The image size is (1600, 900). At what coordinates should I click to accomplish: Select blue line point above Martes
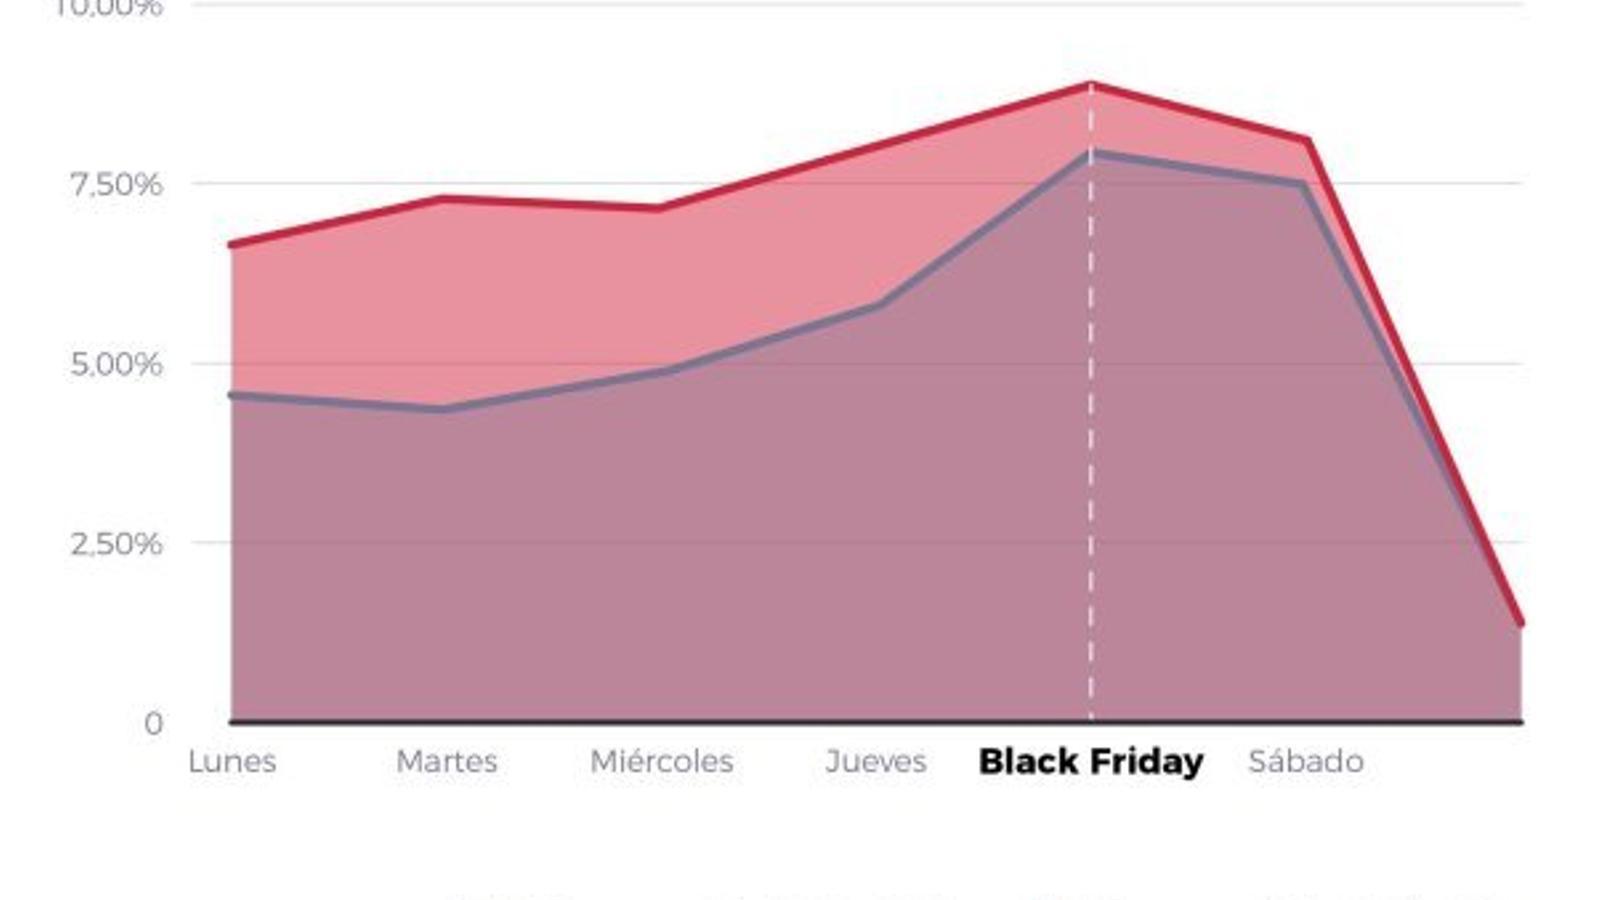(x=446, y=409)
